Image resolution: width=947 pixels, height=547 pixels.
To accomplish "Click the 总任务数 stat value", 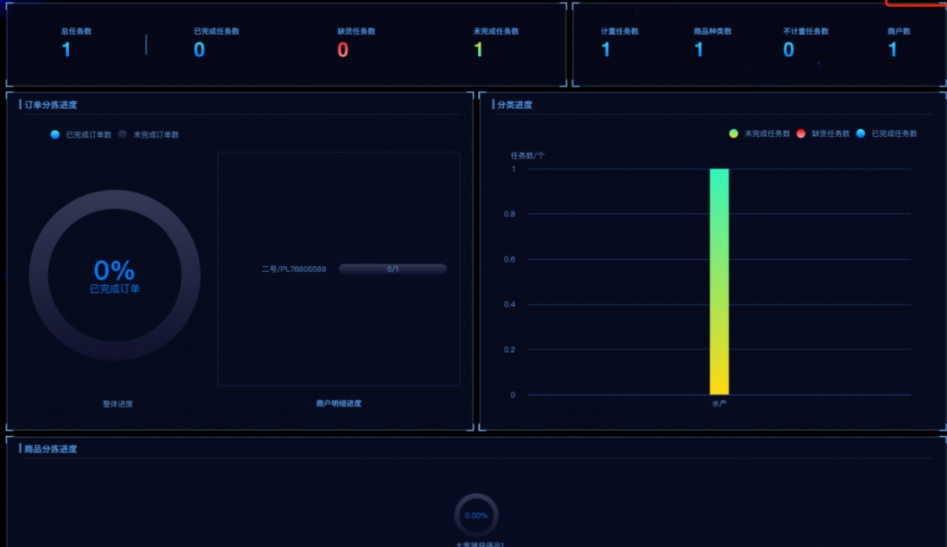I will (x=66, y=50).
